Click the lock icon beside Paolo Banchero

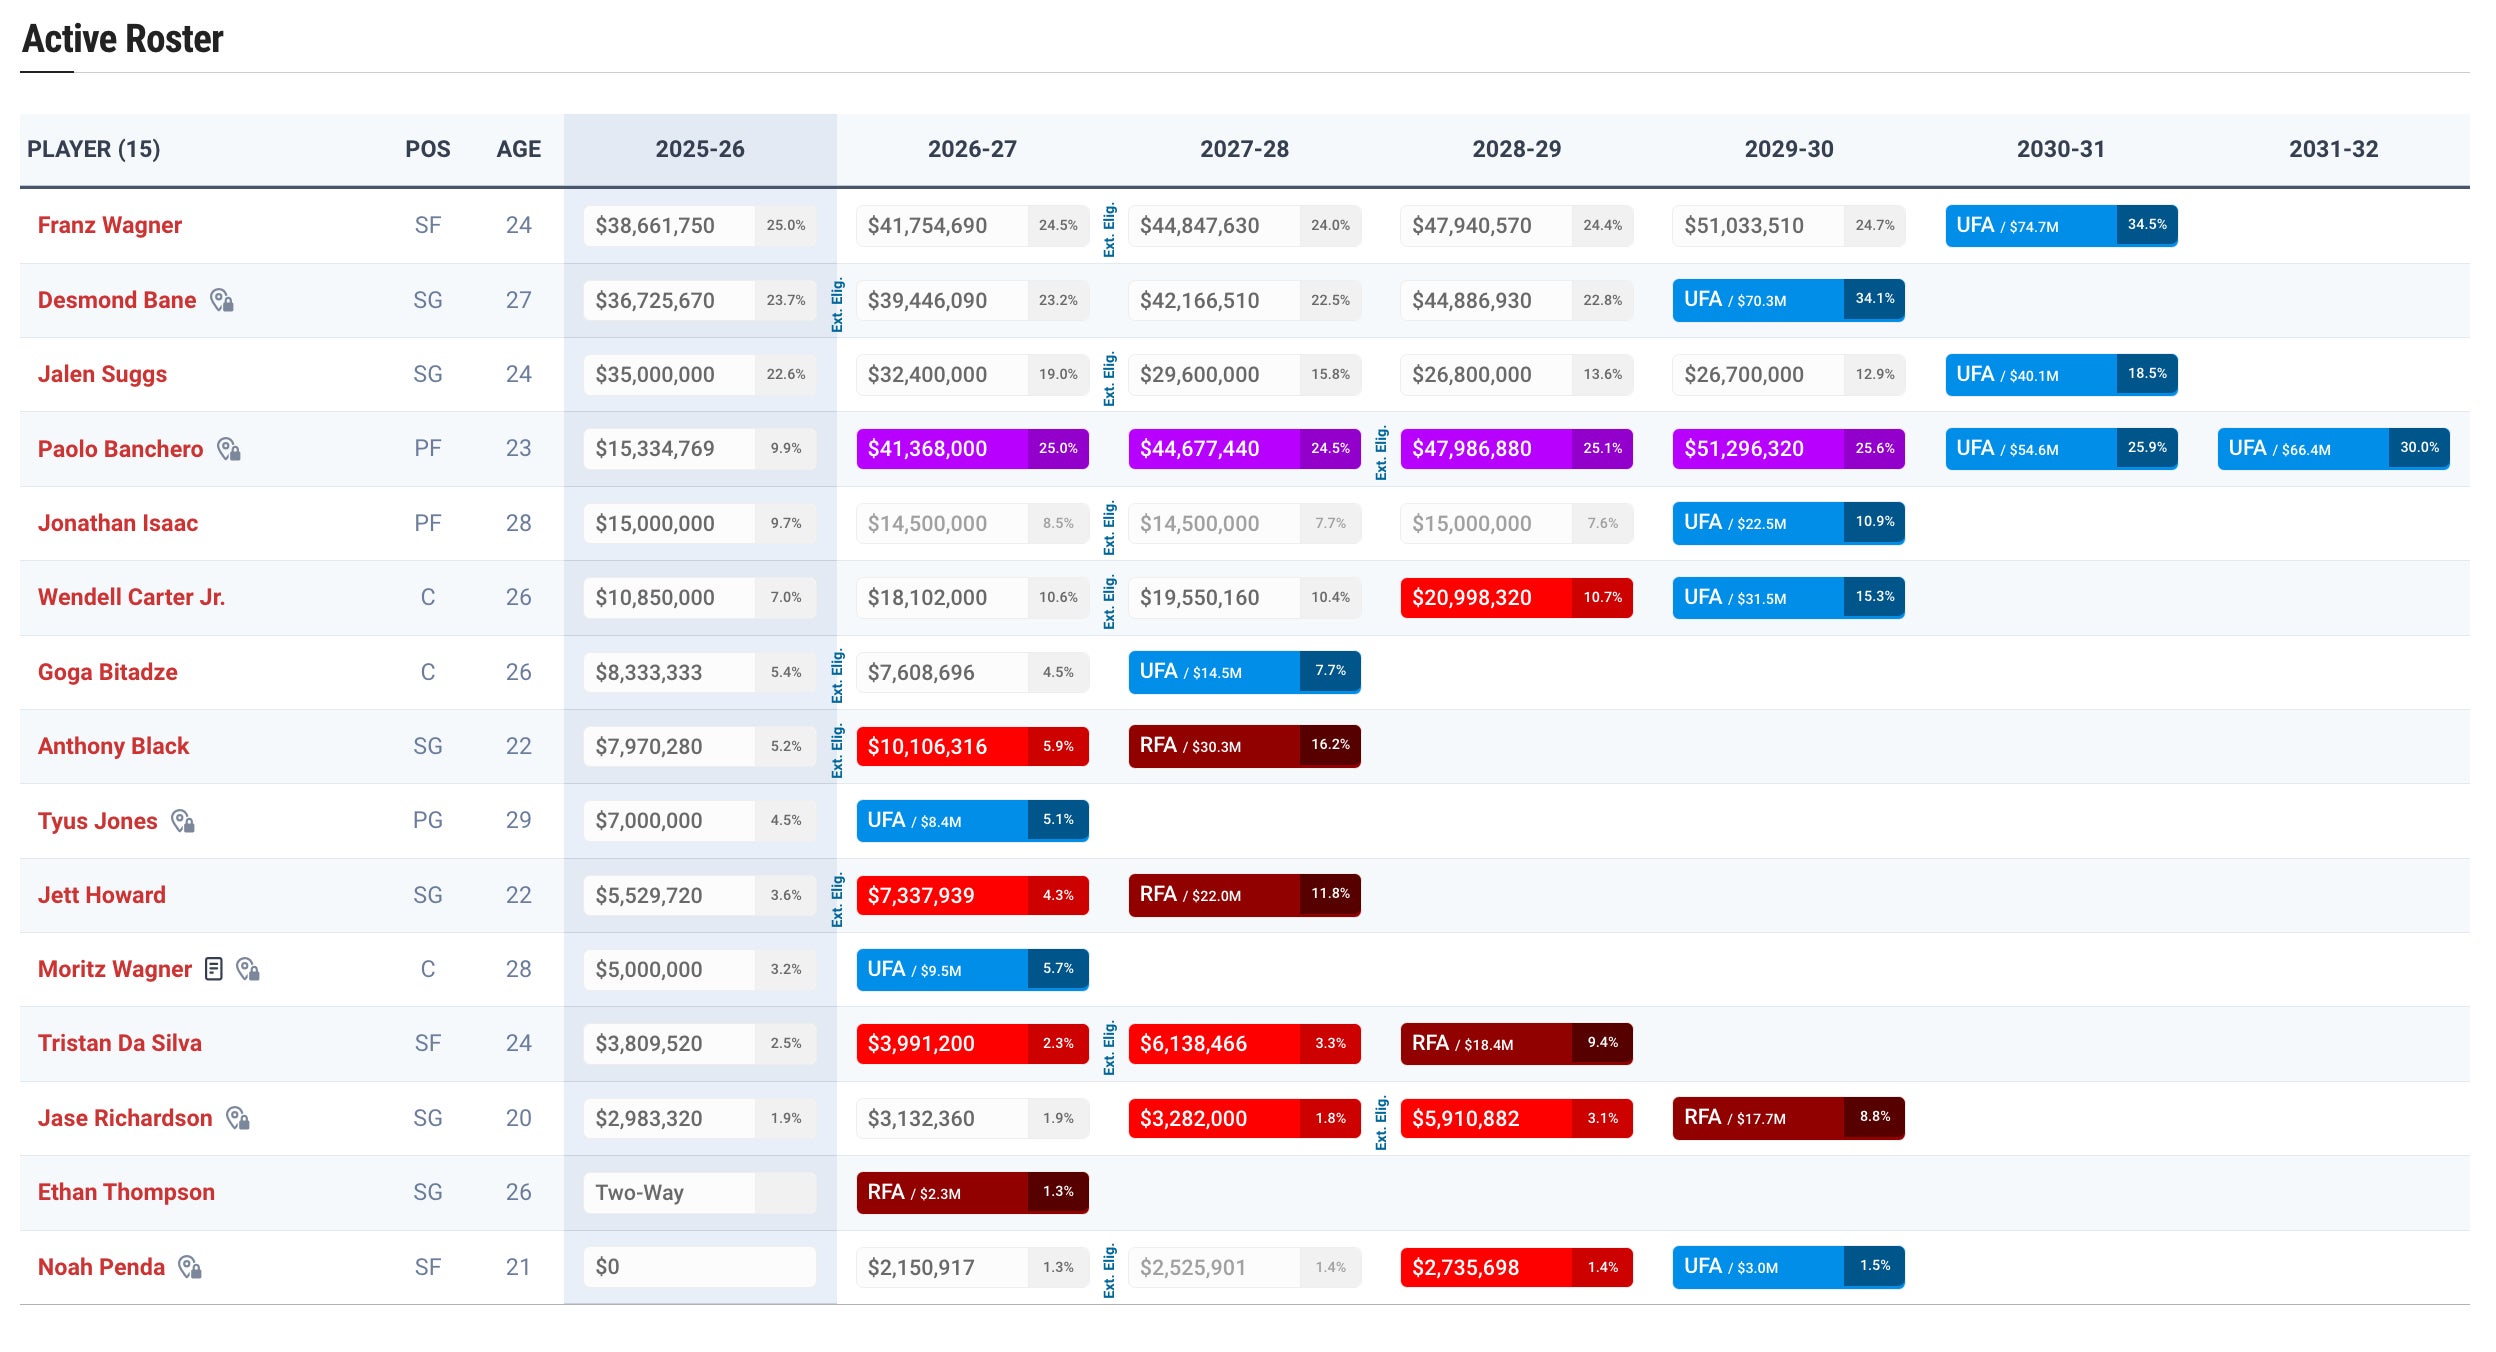229,449
